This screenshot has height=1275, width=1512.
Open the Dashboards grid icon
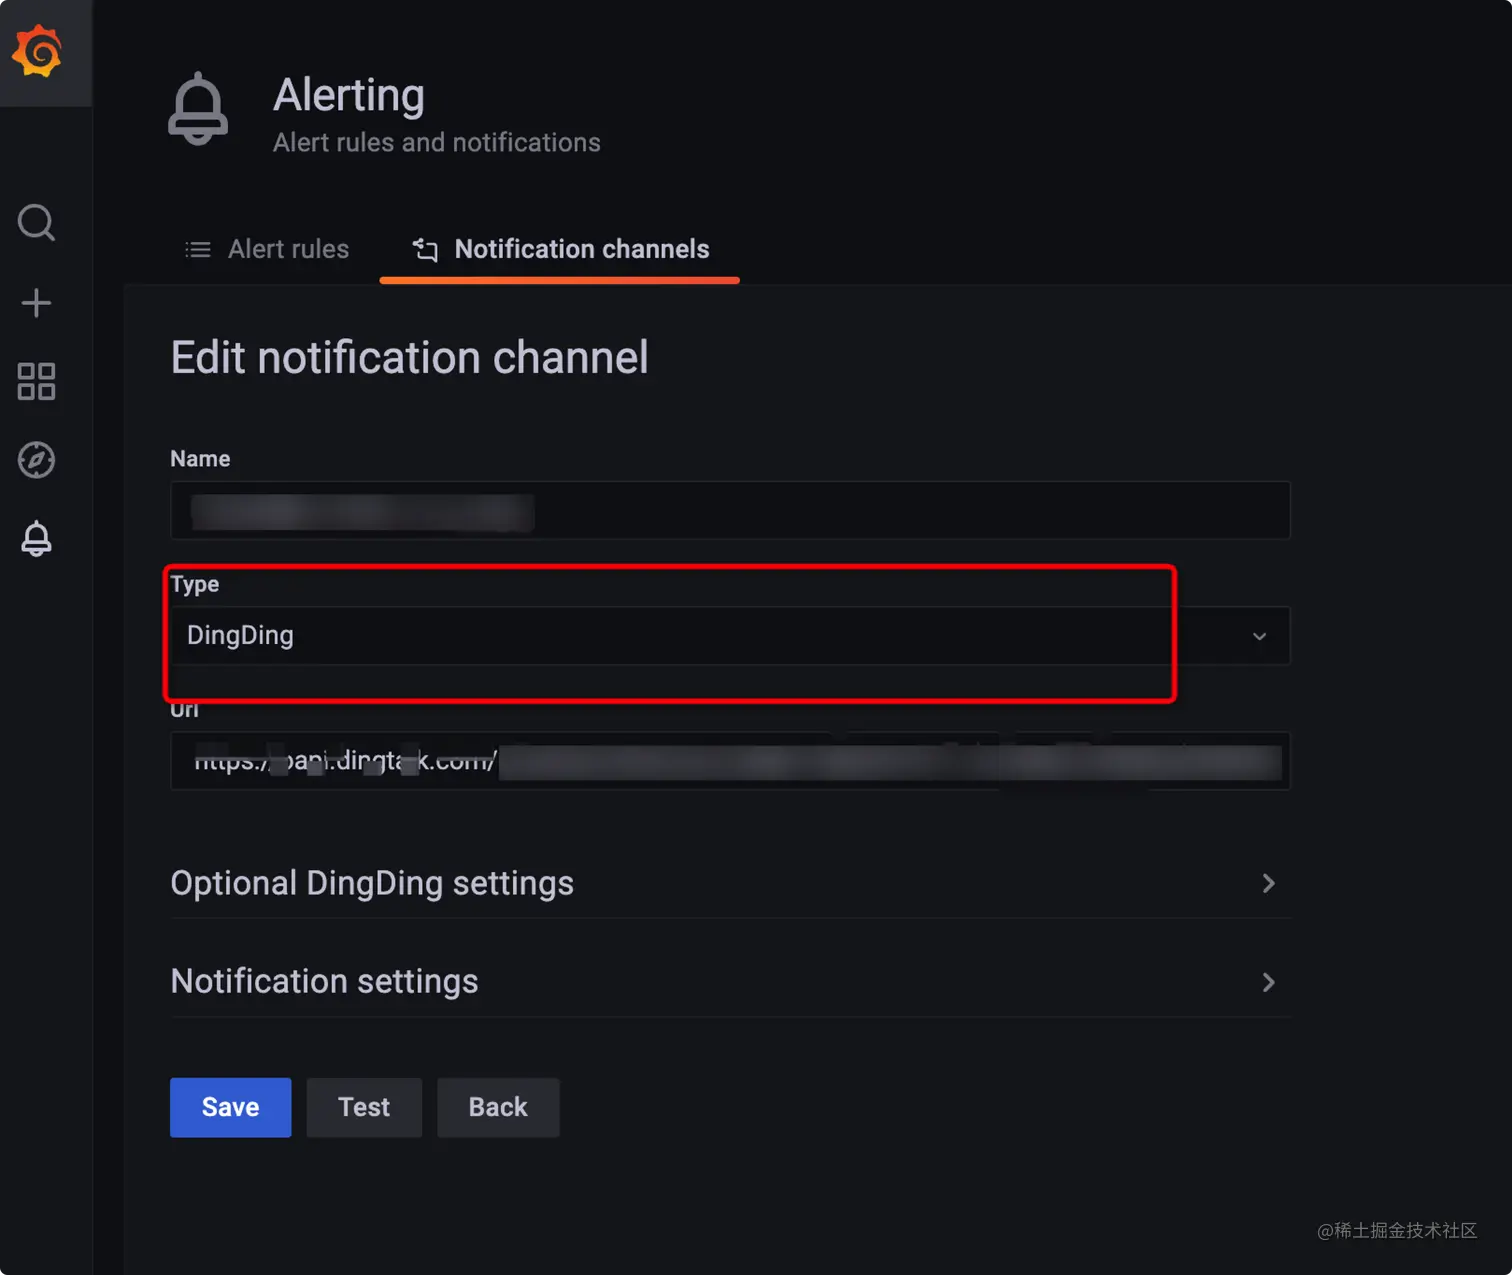[37, 381]
